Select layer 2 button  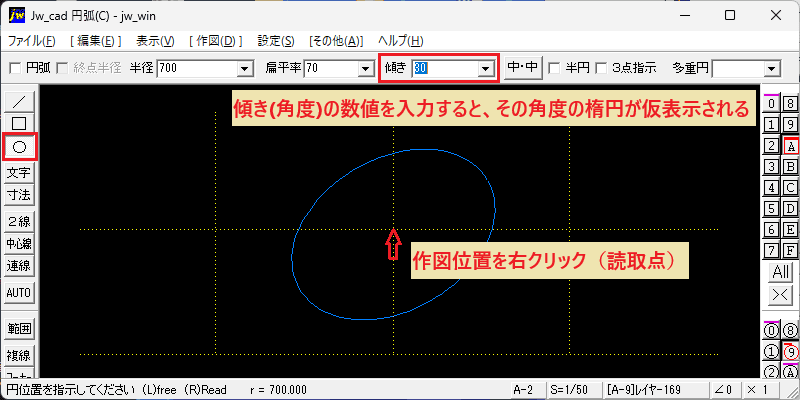[x=771, y=146]
